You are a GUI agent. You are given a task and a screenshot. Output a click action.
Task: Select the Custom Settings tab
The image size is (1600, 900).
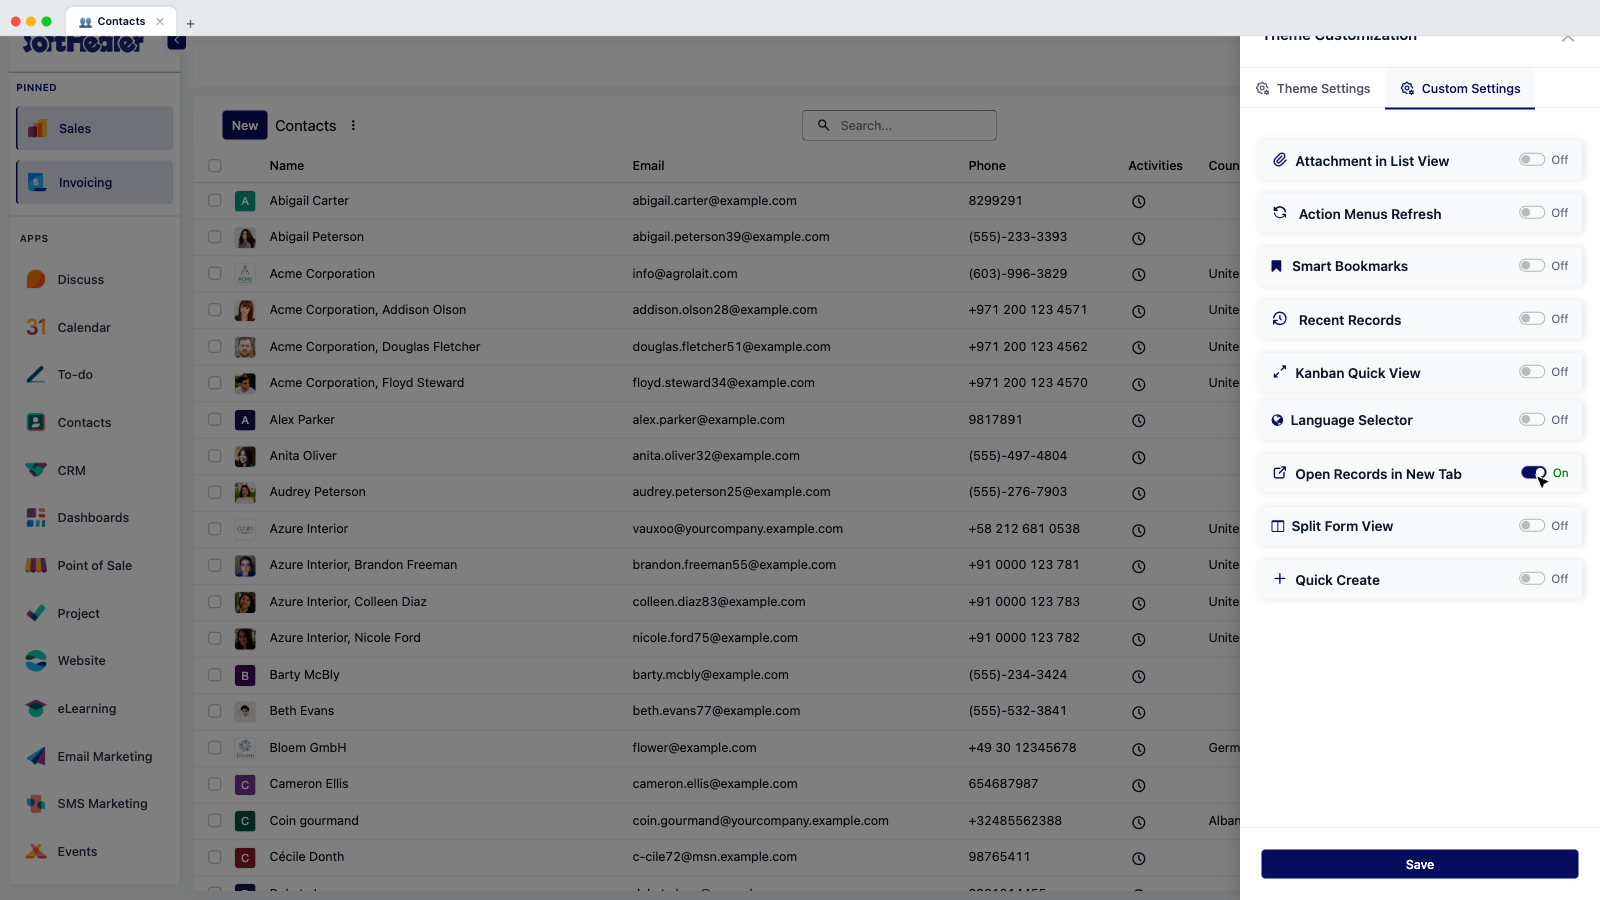pos(1460,89)
